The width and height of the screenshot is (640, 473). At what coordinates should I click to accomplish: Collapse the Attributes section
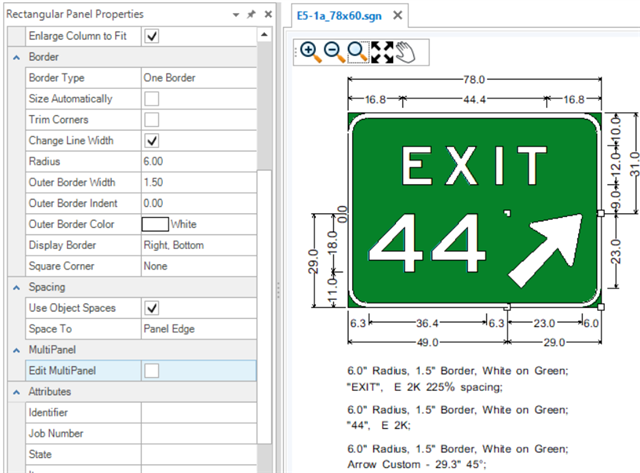coord(16,392)
